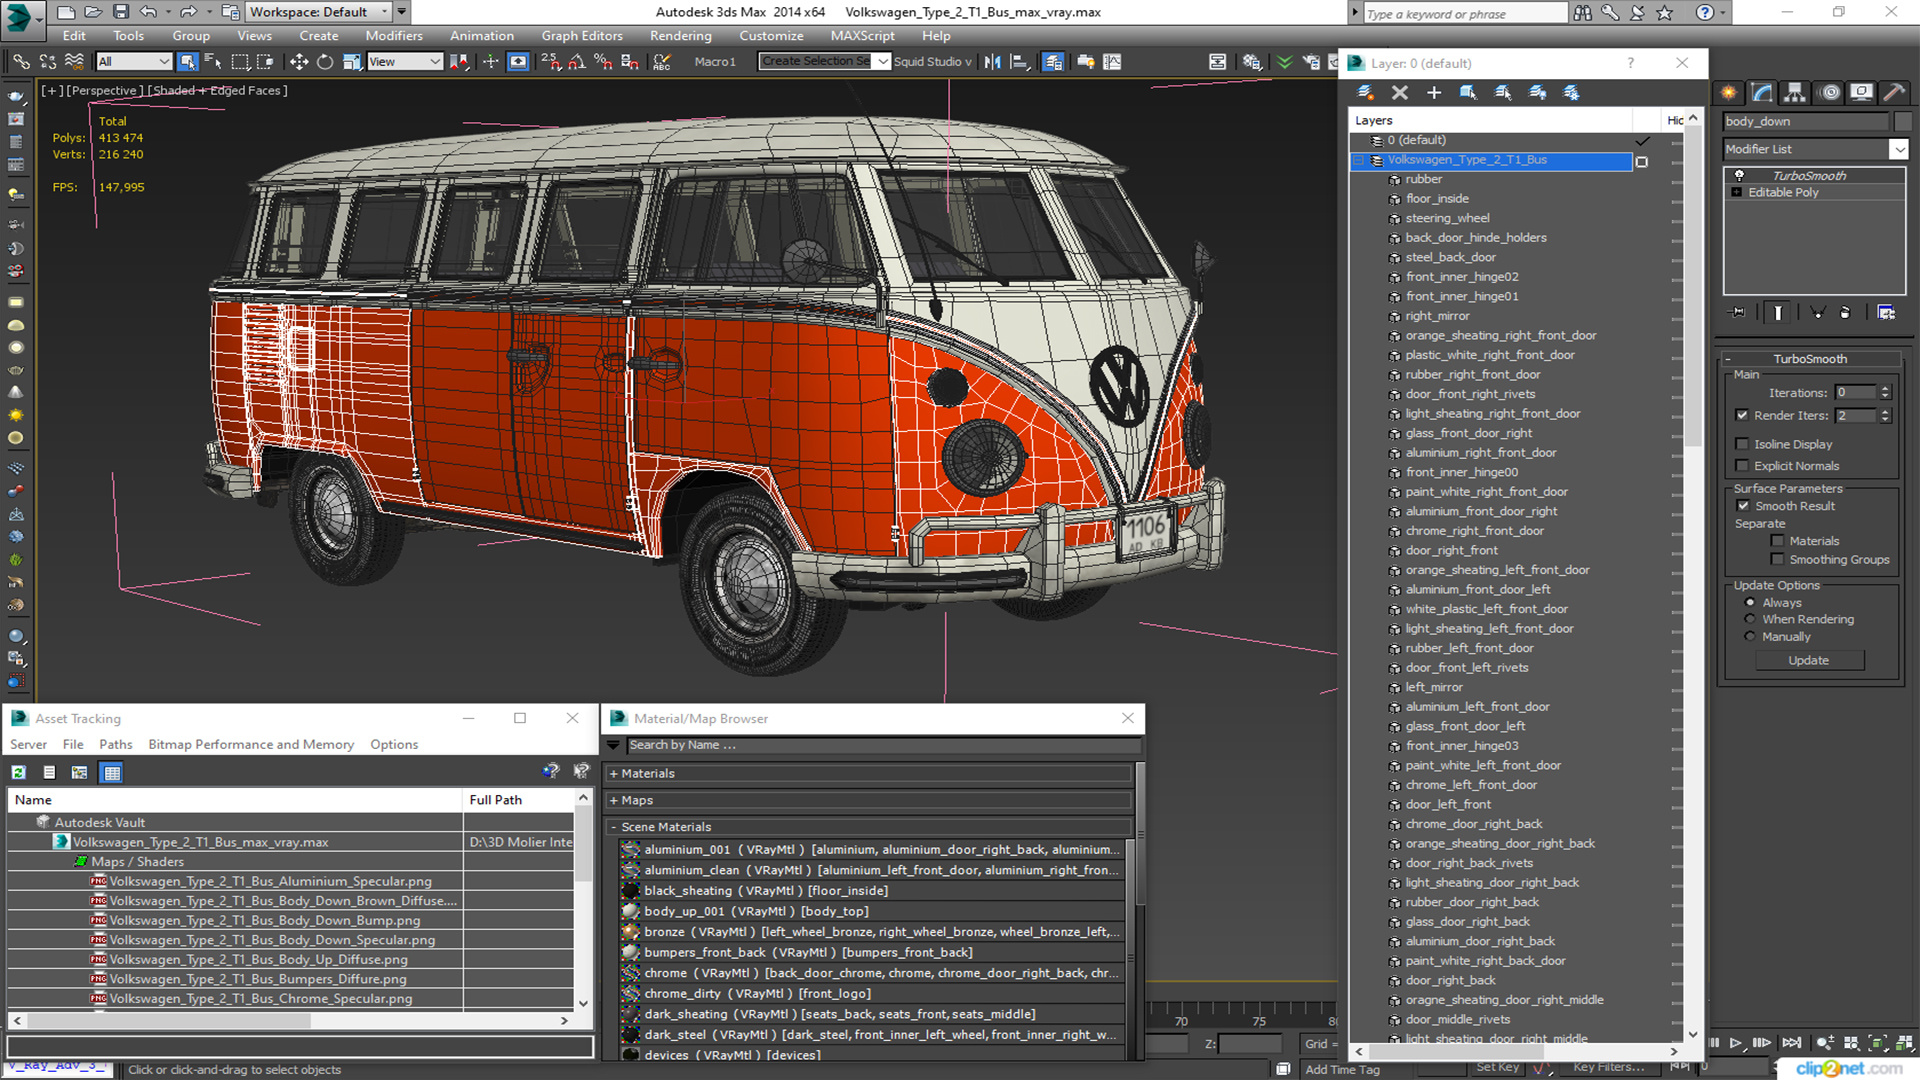Open the Create command panel tab

tap(1729, 92)
